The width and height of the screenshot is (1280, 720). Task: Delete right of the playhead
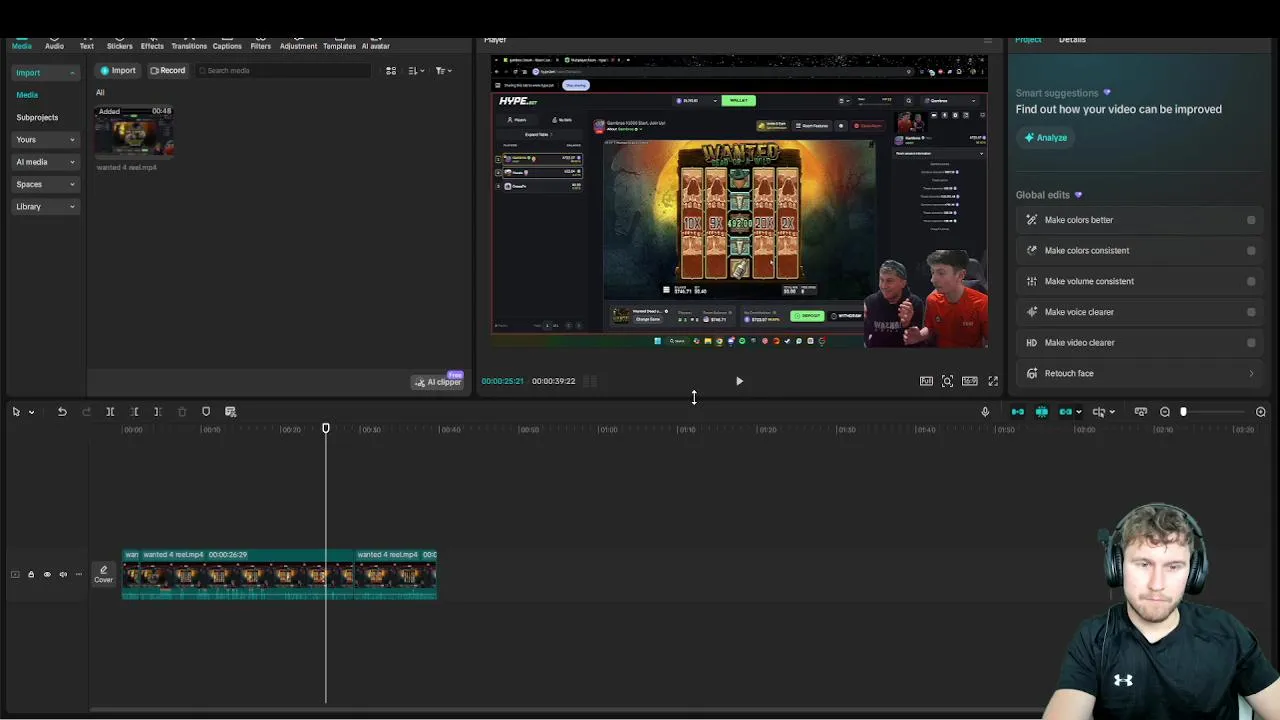(x=158, y=412)
